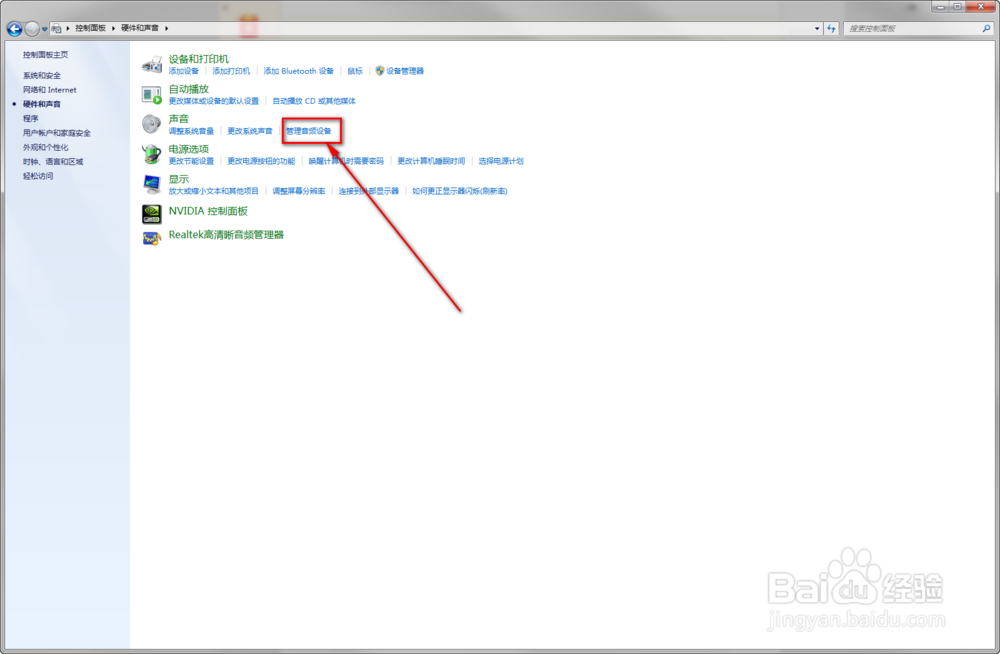The width and height of the screenshot is (1000, 654).
Task: Open 外观和个性化 in sidebar
Action: point(45,147)
